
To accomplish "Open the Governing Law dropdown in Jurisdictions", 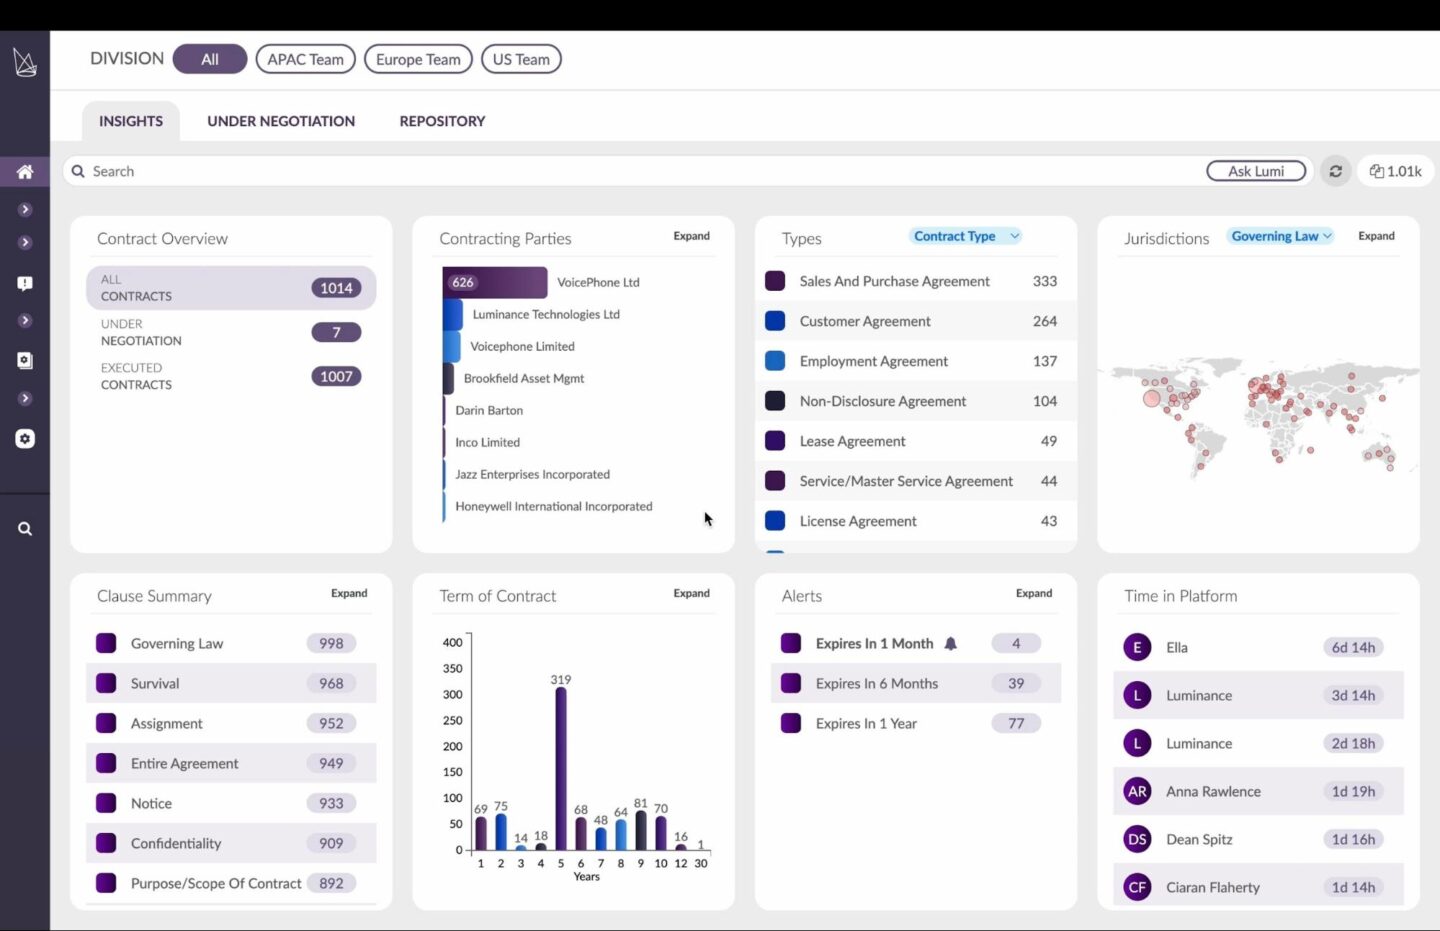I will (1280, 236).
